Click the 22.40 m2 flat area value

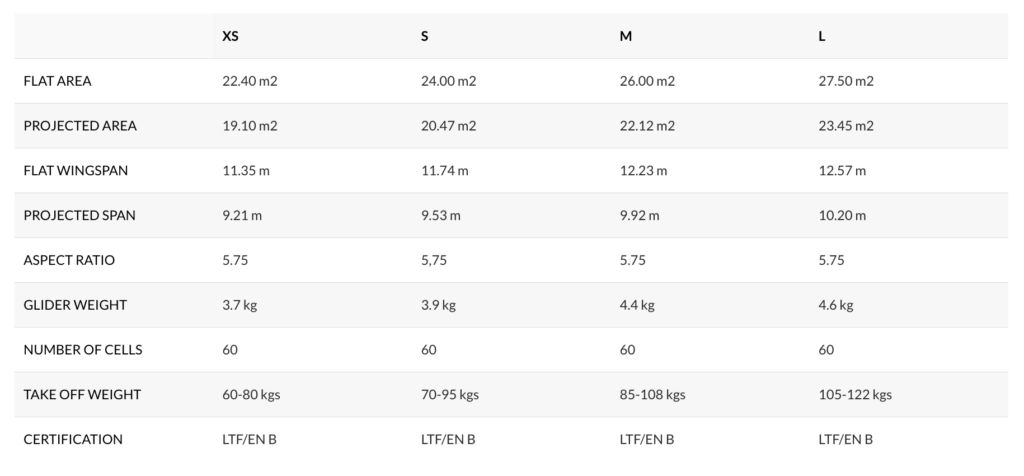tap(250, 81)
